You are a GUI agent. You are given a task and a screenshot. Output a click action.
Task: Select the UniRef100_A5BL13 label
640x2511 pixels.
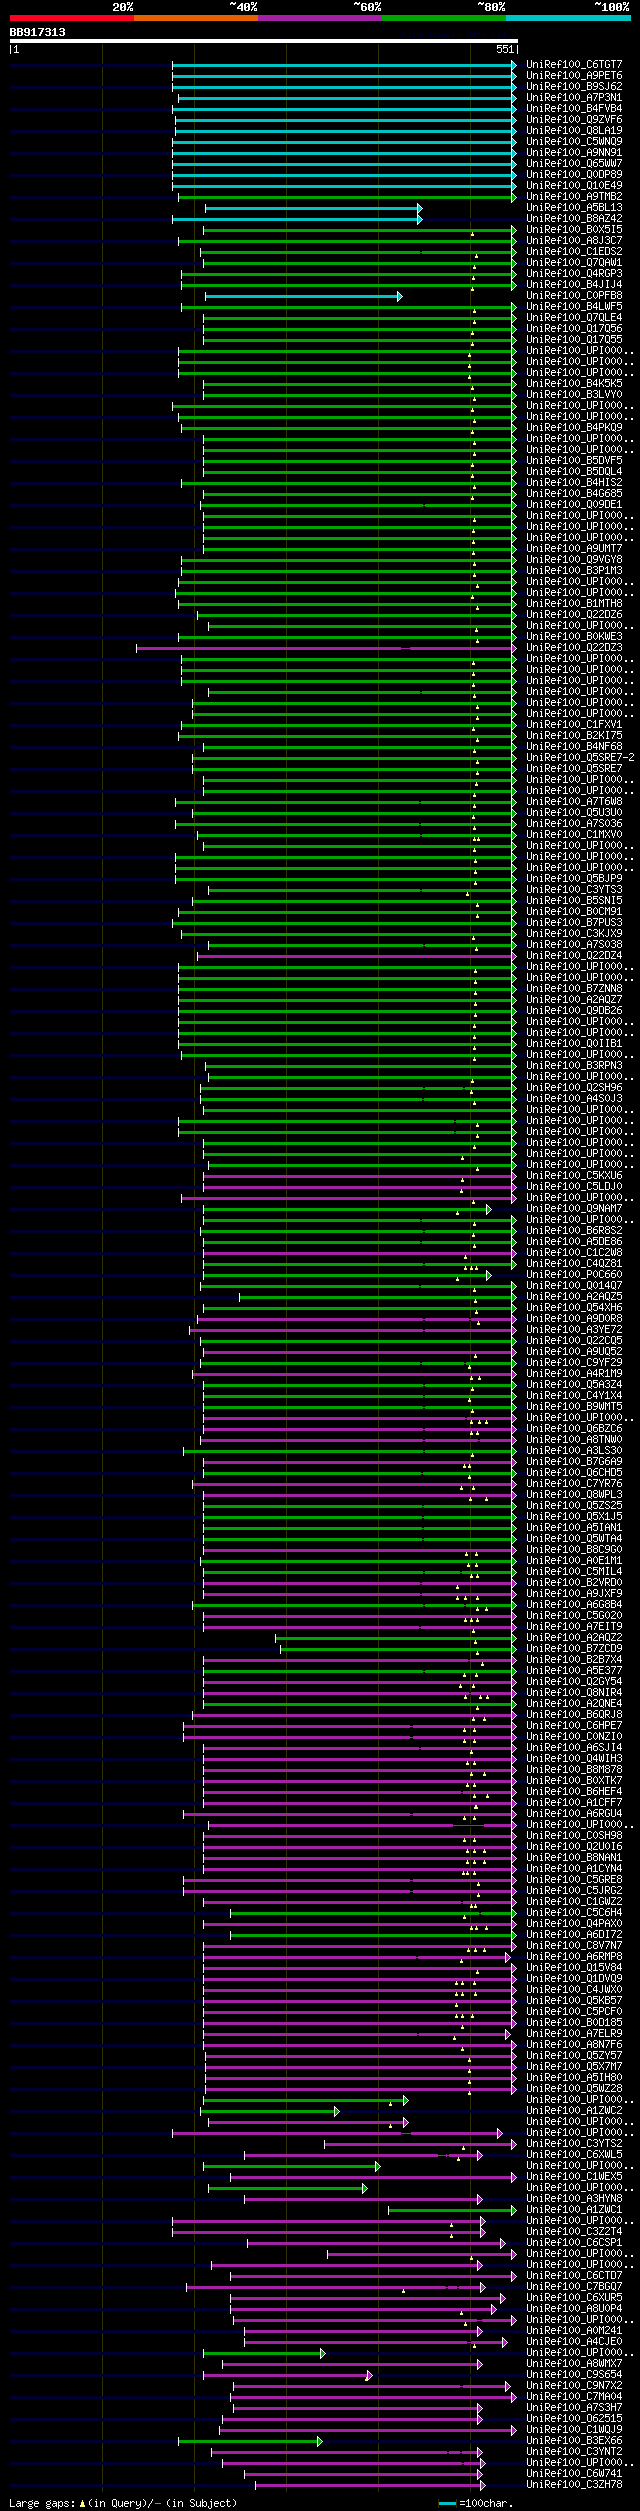[x=574, y=208]
